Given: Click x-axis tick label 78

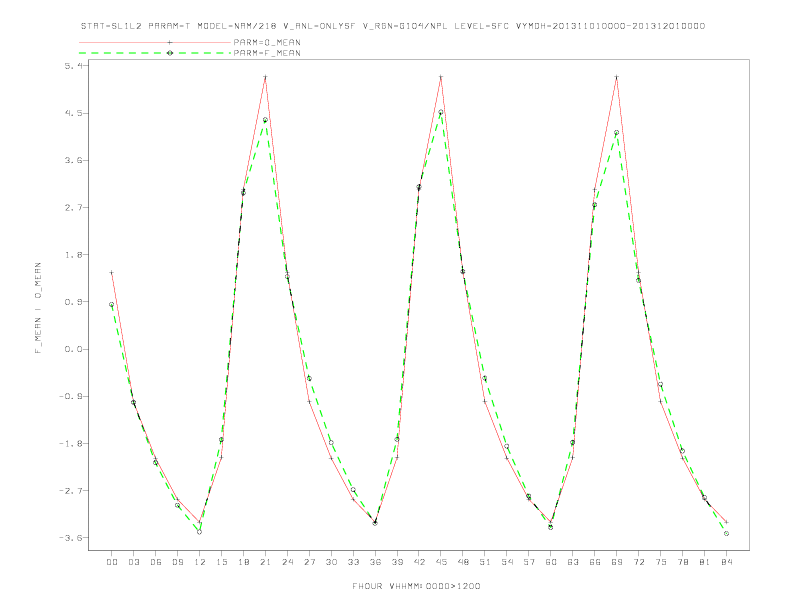Looking at the screenshot, I should tap(682, 562).
